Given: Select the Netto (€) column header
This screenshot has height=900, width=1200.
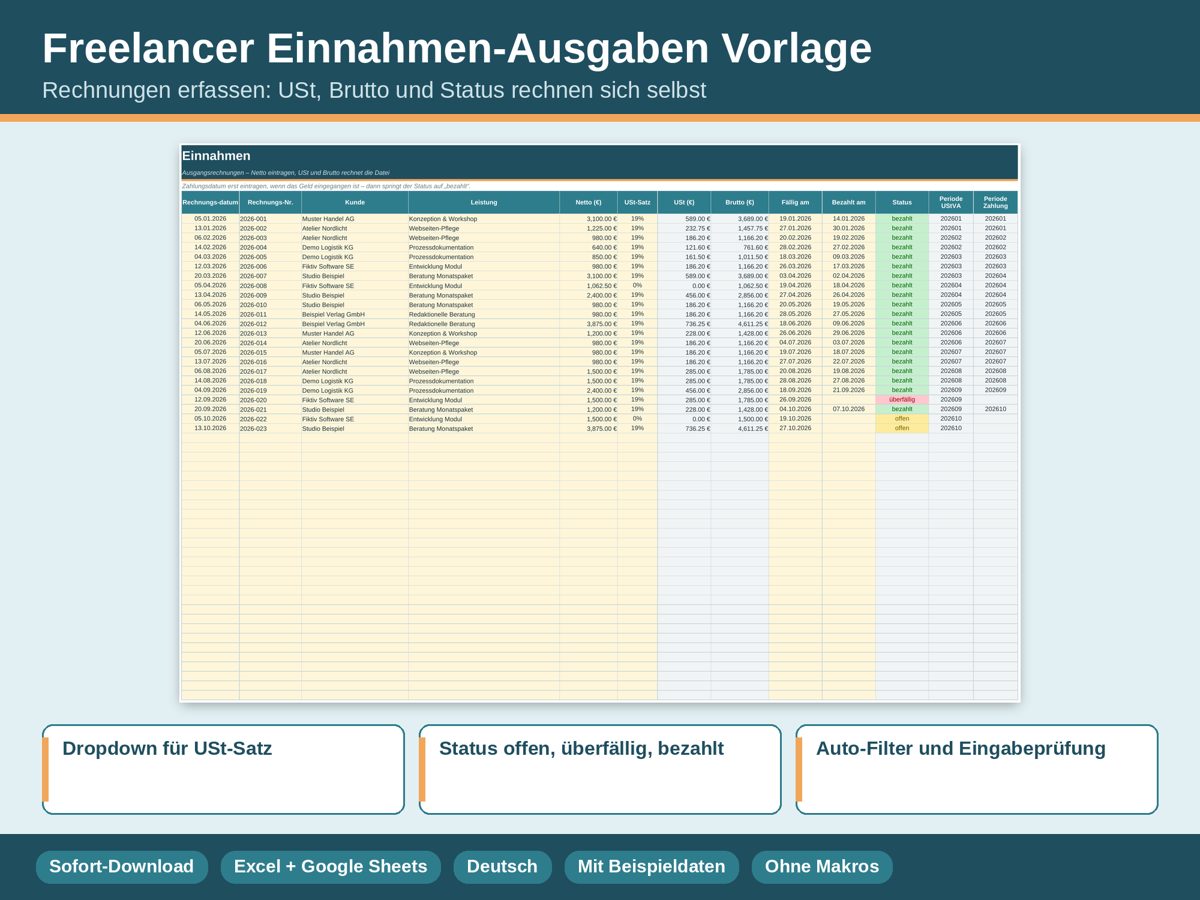Looking at the screenshot, I should tap(589, 202).
